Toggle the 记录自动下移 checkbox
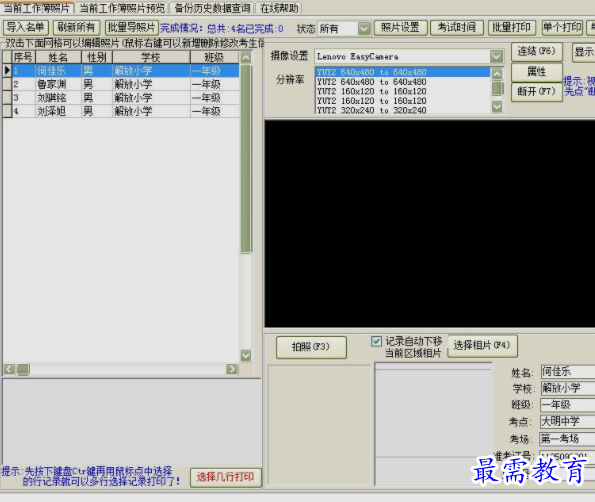 (376, 341)
